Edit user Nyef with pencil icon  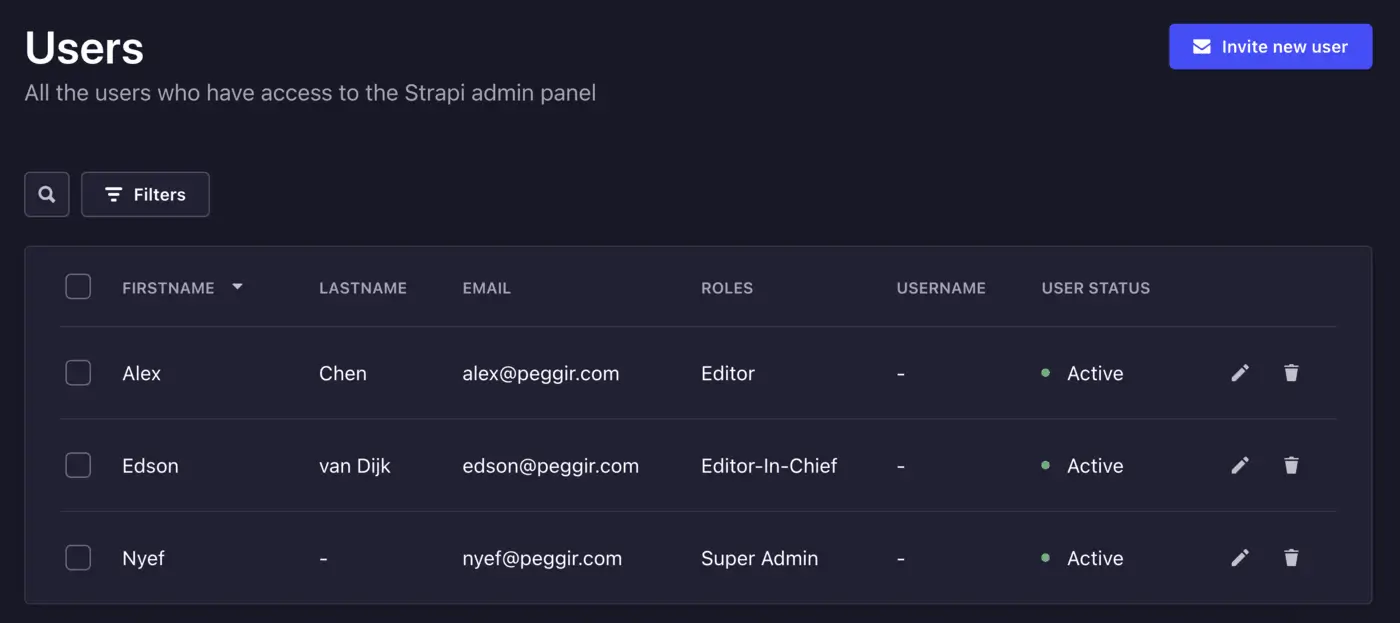point(1240,558)
